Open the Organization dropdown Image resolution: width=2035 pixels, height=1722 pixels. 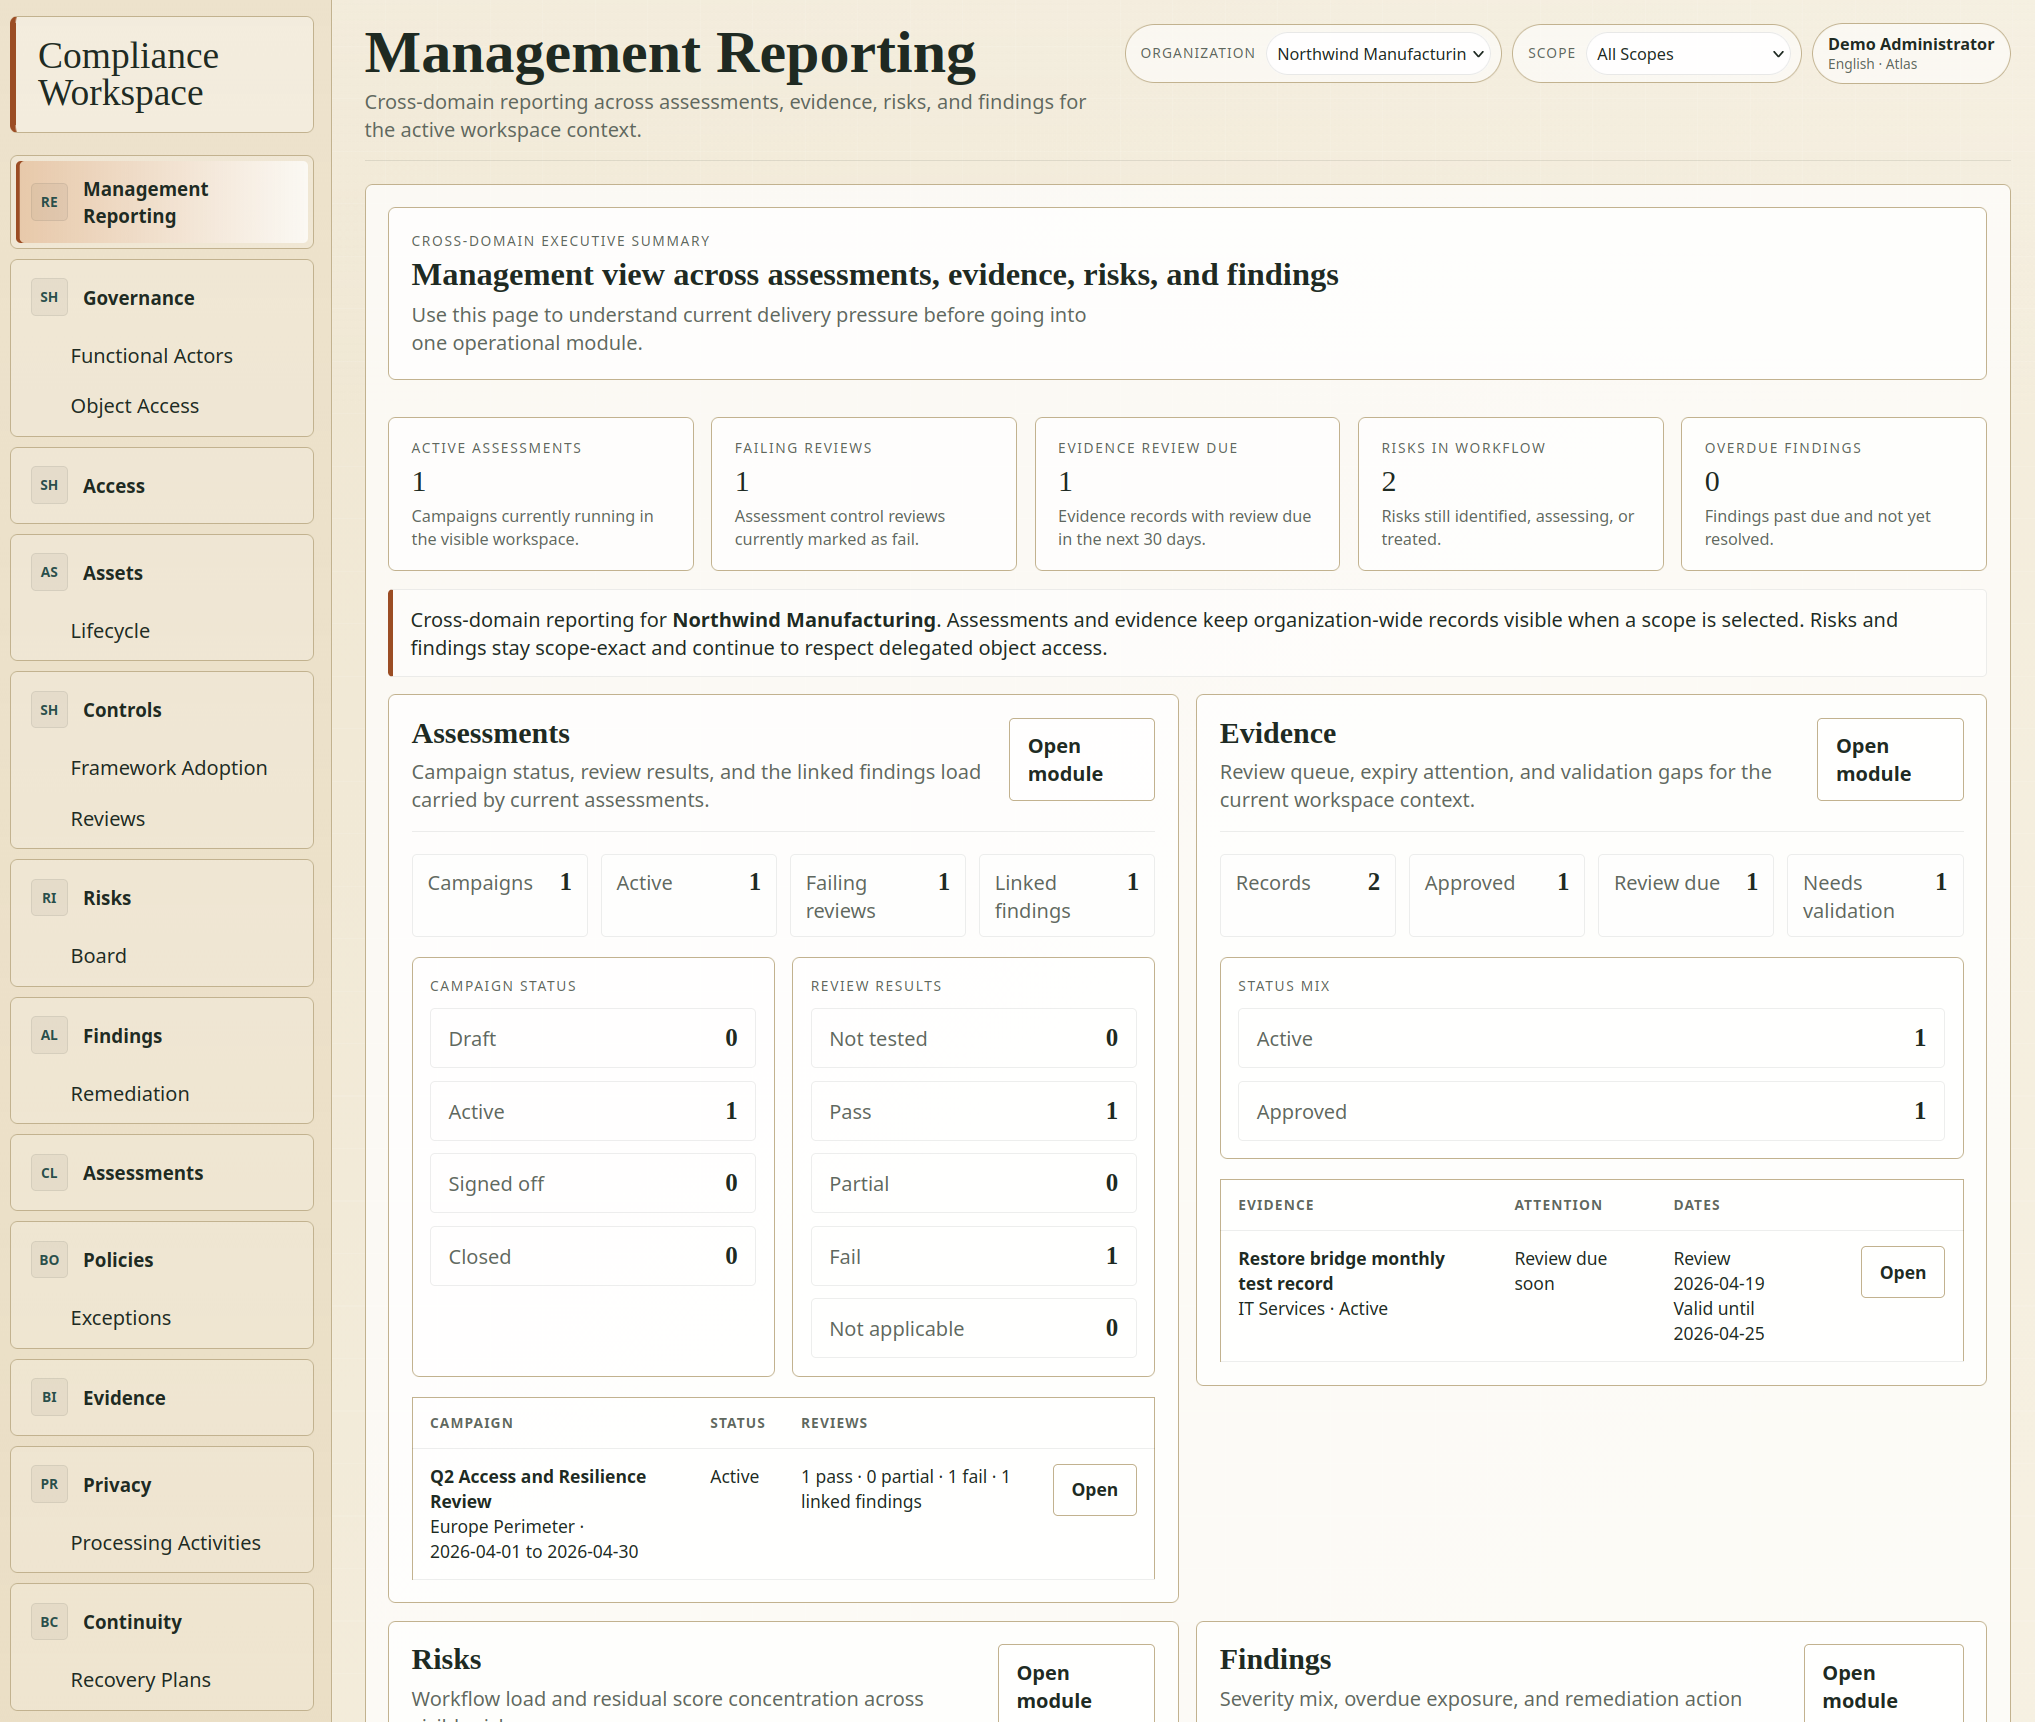1378,54
